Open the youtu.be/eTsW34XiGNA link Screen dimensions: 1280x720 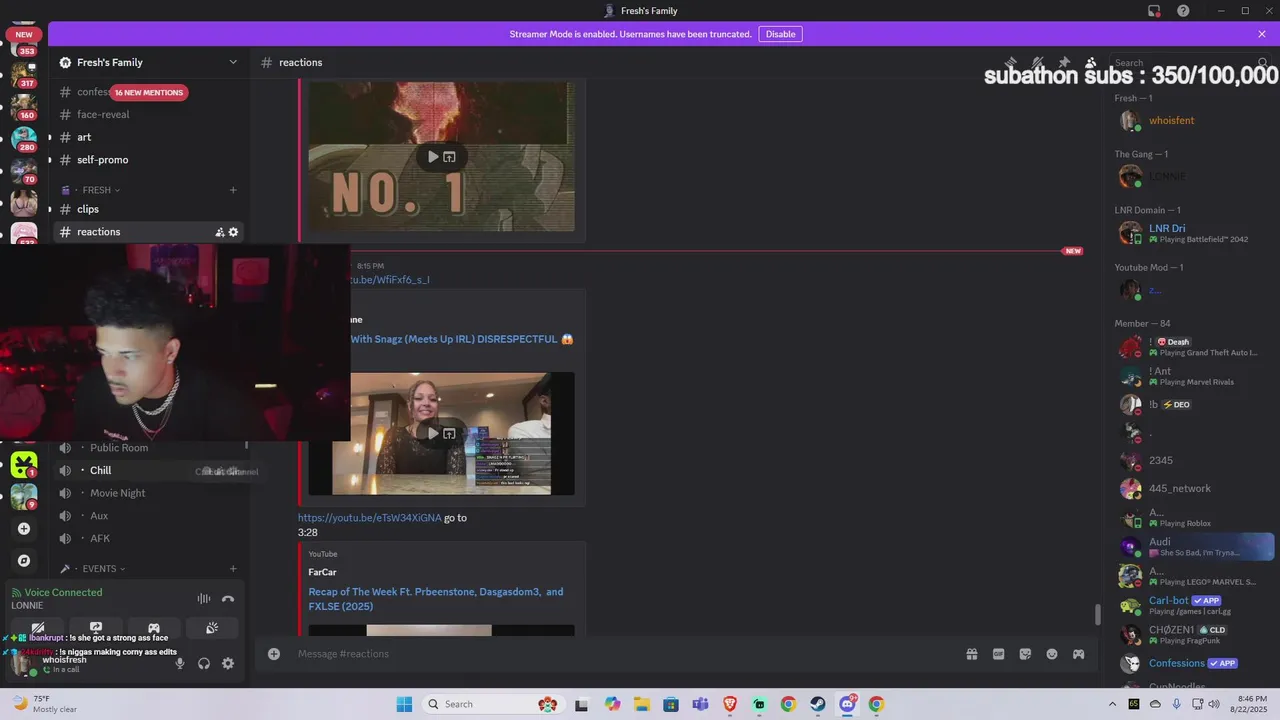369,518
